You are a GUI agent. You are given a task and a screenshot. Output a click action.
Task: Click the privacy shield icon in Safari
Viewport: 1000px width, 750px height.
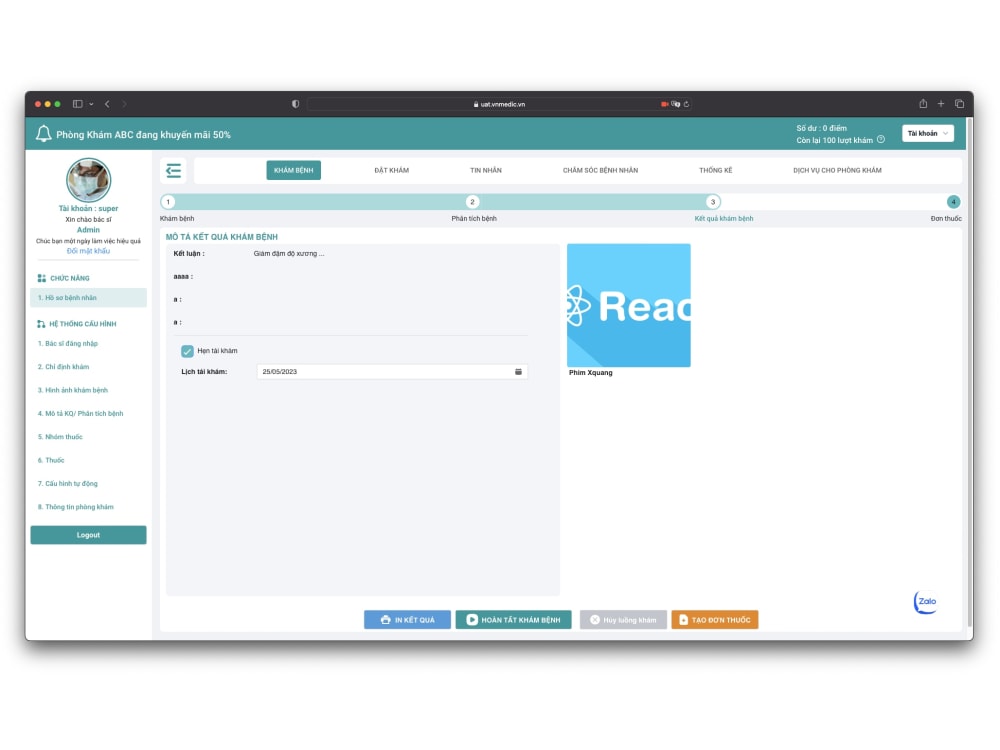coord(295,104)
